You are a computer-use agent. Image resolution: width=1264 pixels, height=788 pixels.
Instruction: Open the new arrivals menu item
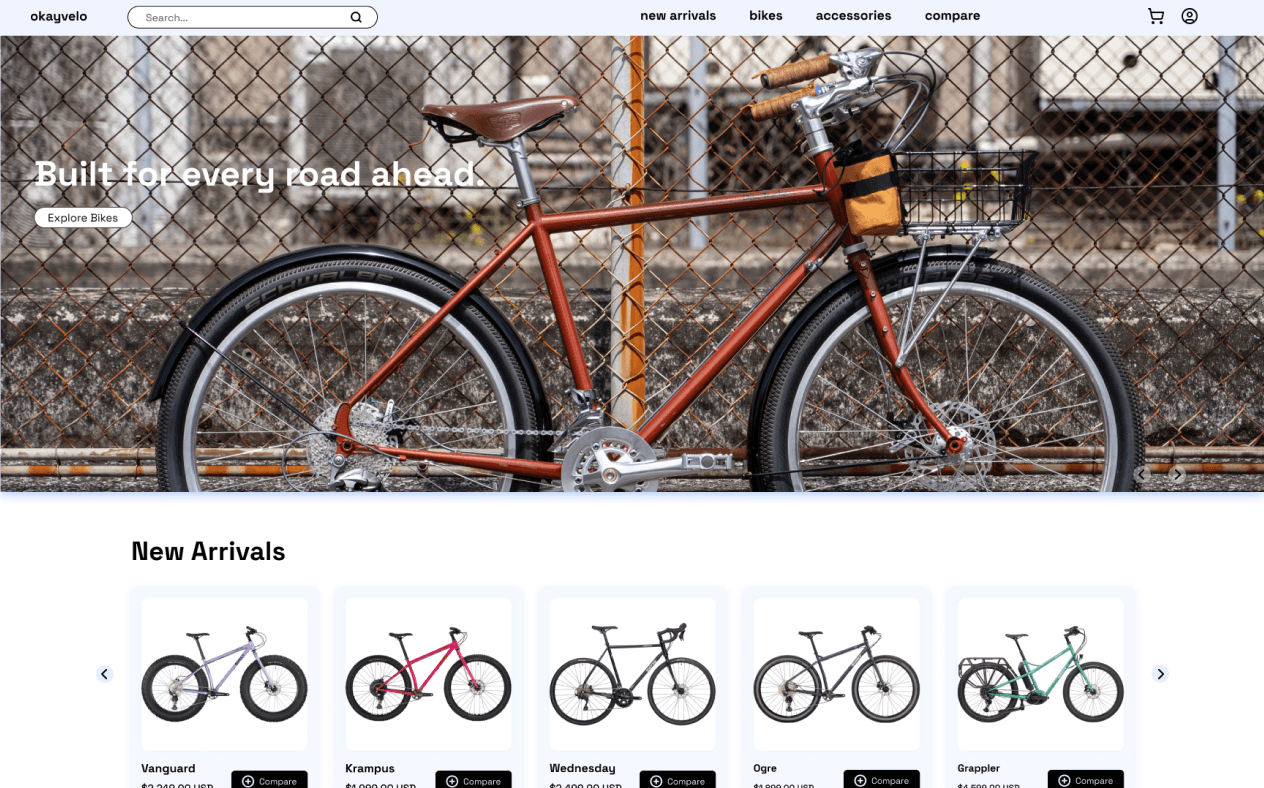[678, 16]
